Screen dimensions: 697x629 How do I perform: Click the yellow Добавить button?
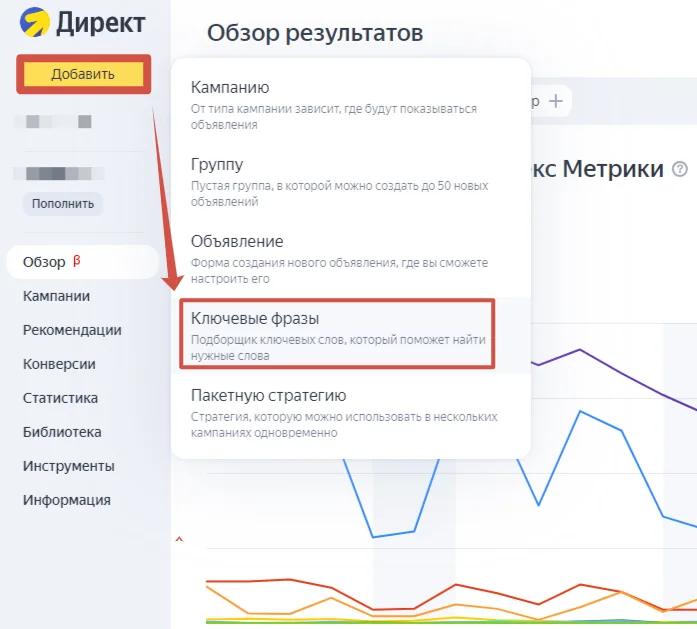83,74
